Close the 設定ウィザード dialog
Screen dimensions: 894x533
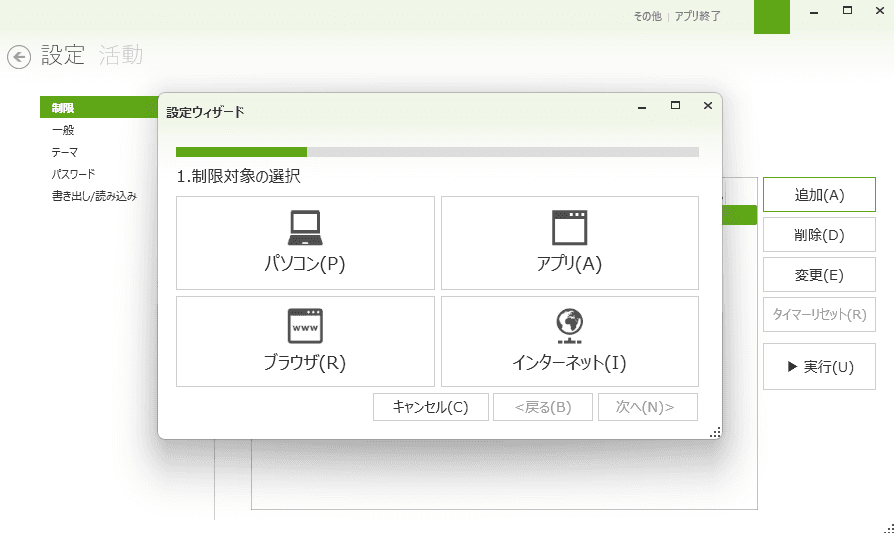[708, 105]
